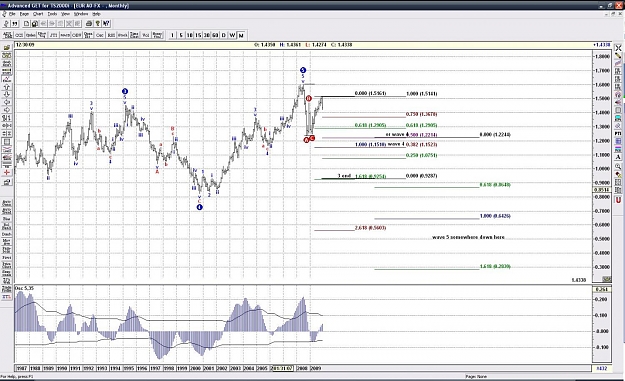Add the OBV study from studies toolbar

77,35
